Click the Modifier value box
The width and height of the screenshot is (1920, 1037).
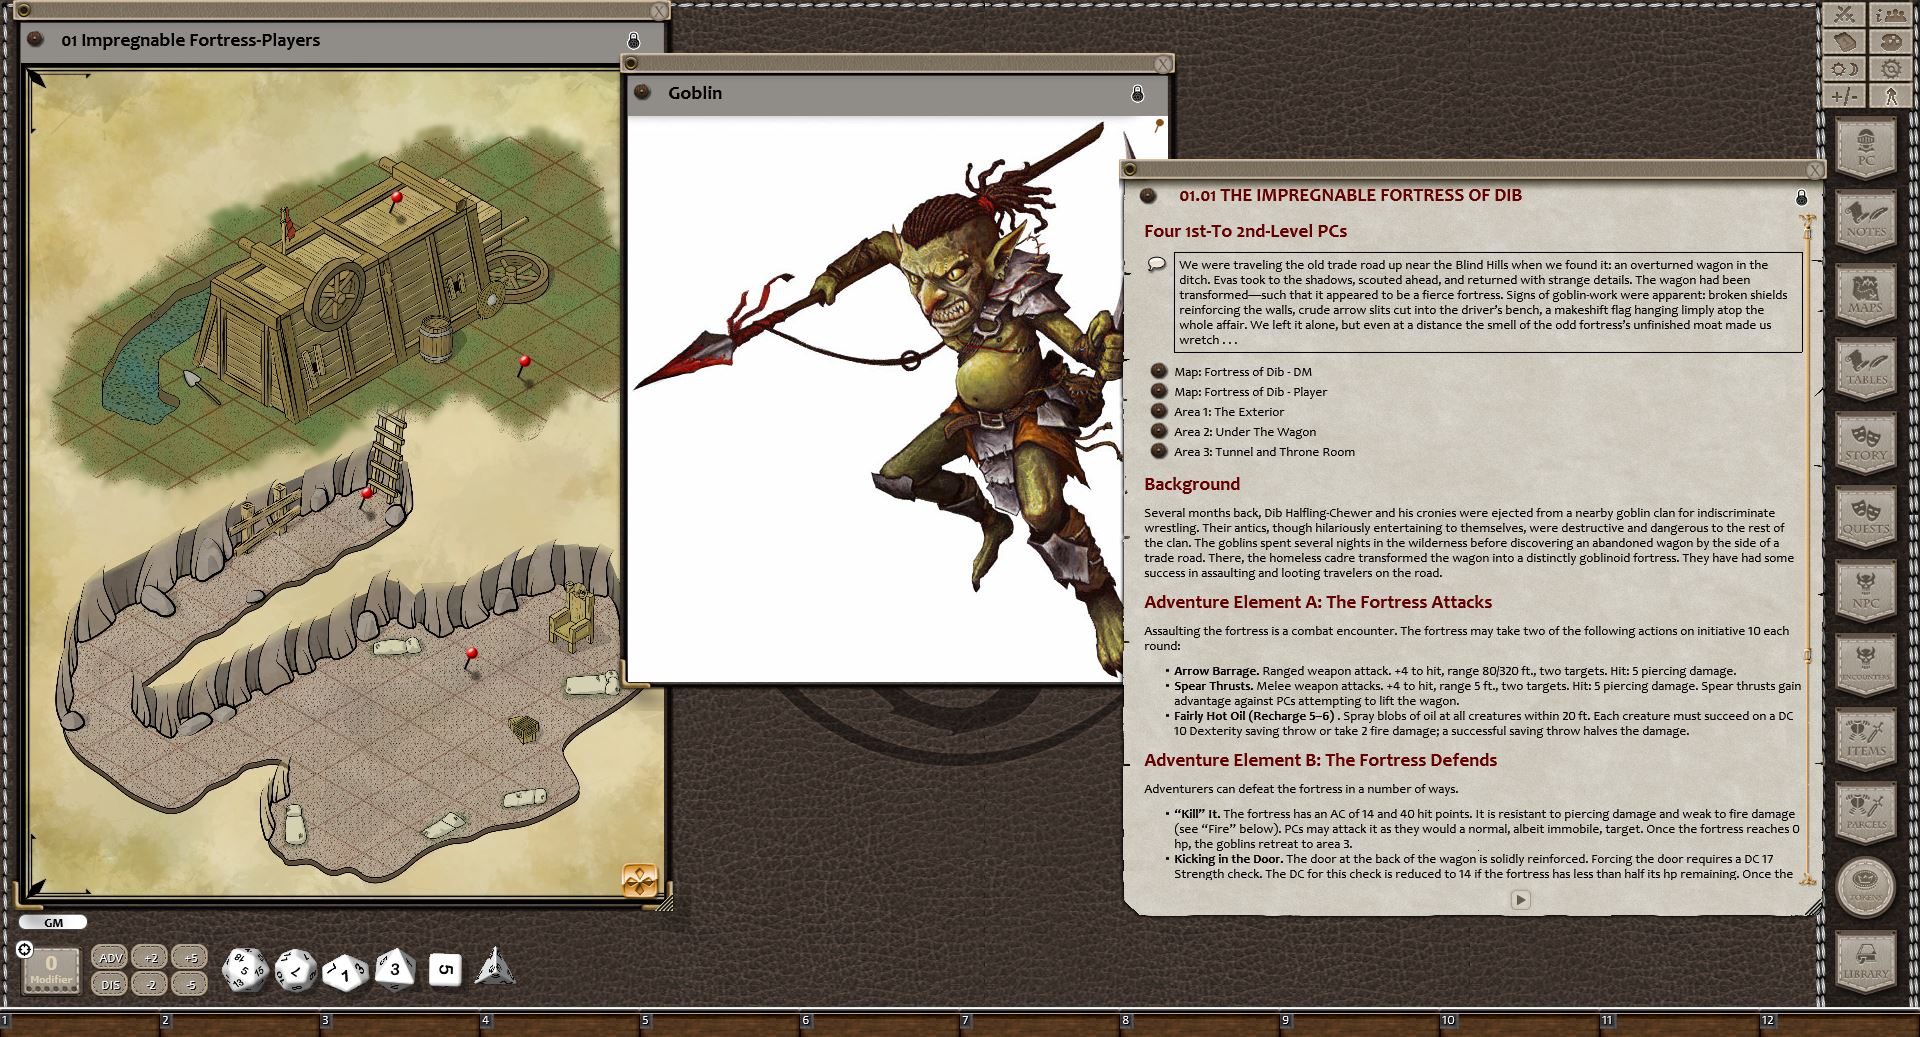pyautogui.click(x=51, y=968)
